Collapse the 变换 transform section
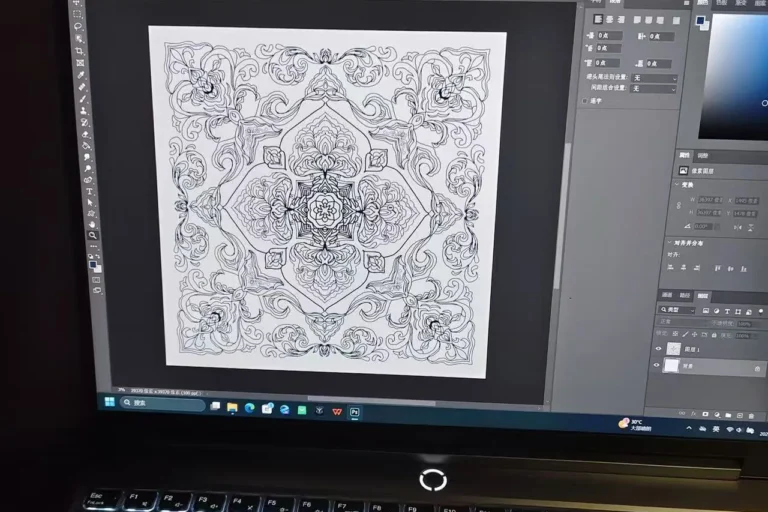The height and width of the screenshot is (512, 768). click(x=677, y=184)
